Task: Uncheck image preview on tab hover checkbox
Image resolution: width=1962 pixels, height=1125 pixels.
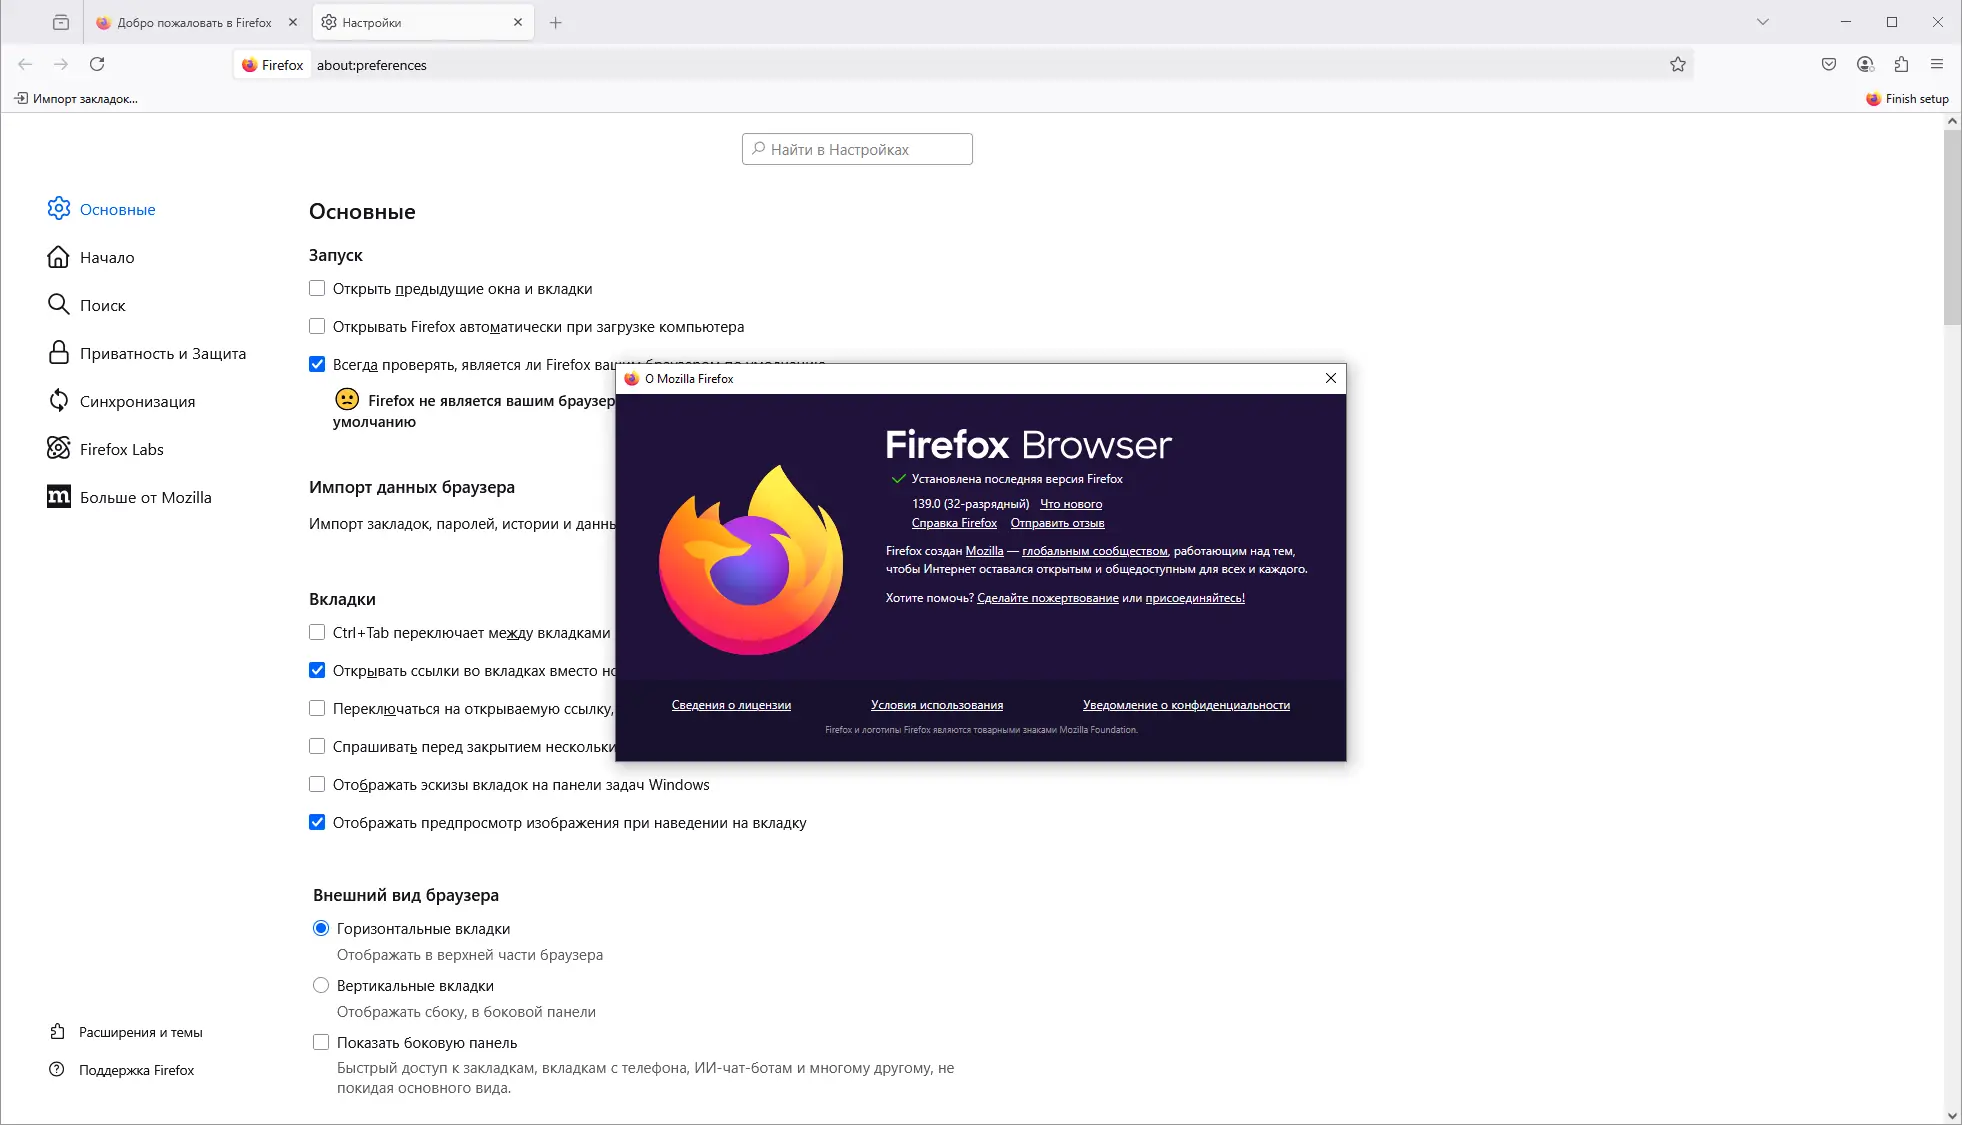Action: (x=317, y=823)
